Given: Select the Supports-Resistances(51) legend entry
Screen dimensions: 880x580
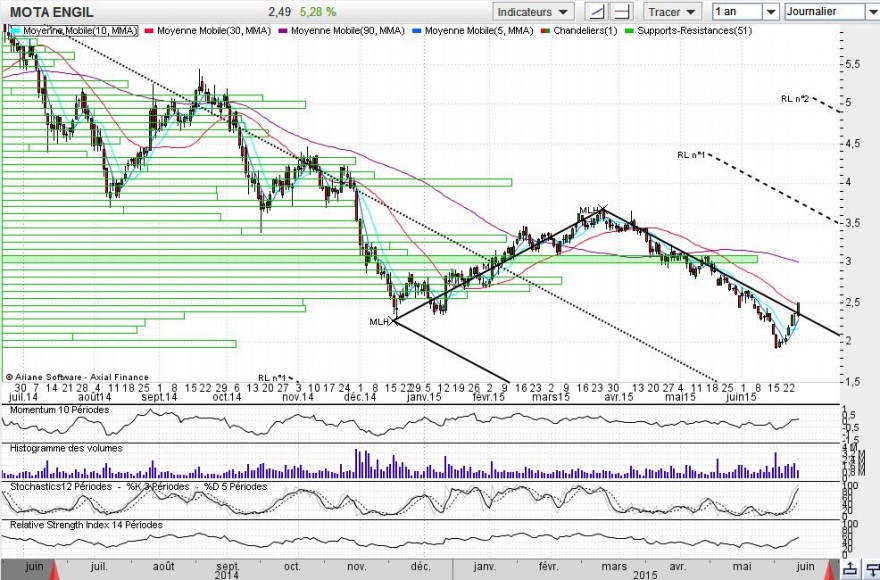Looking at the screenshot, I should coord(688,31).
